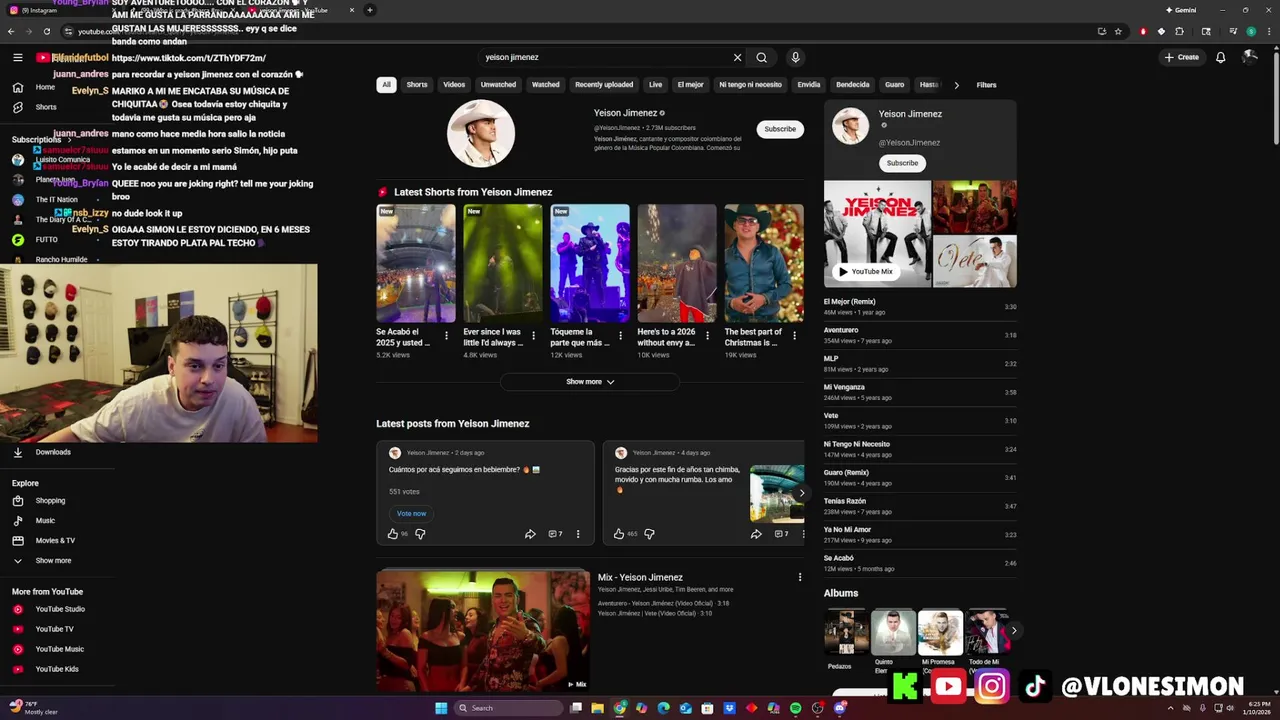Open a new browser tab
This screenshot has width=1280, height=720.
coord(369,10)
